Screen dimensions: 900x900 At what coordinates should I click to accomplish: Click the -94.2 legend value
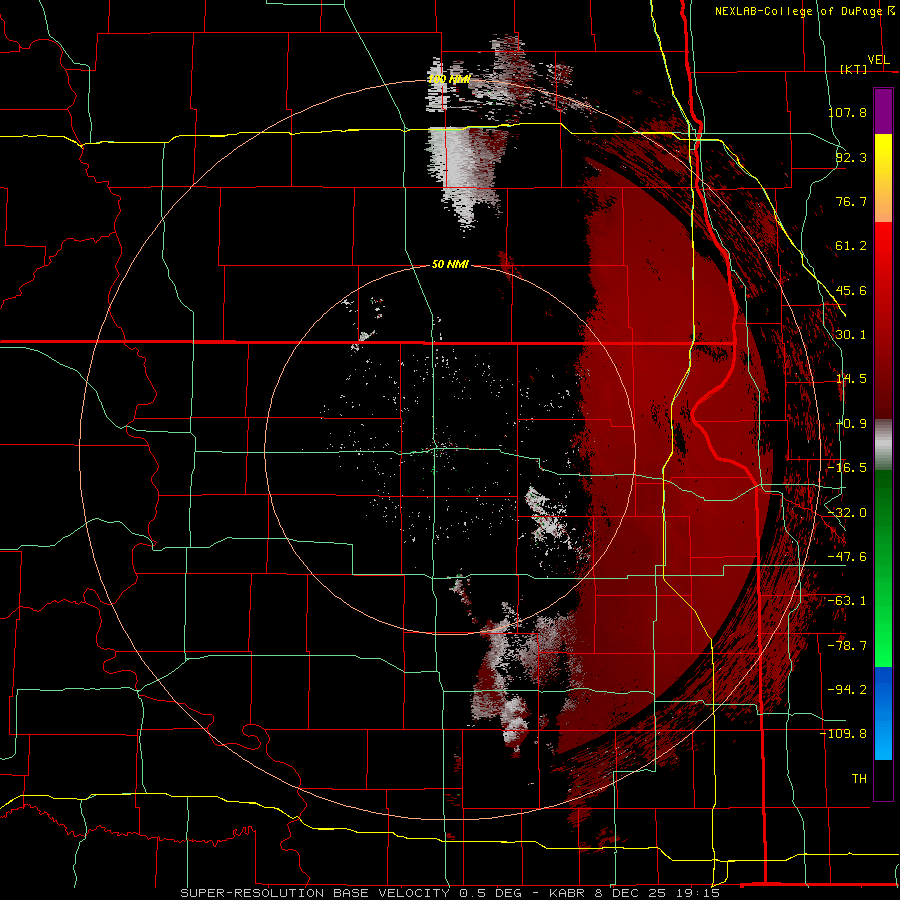pos(847,689)
